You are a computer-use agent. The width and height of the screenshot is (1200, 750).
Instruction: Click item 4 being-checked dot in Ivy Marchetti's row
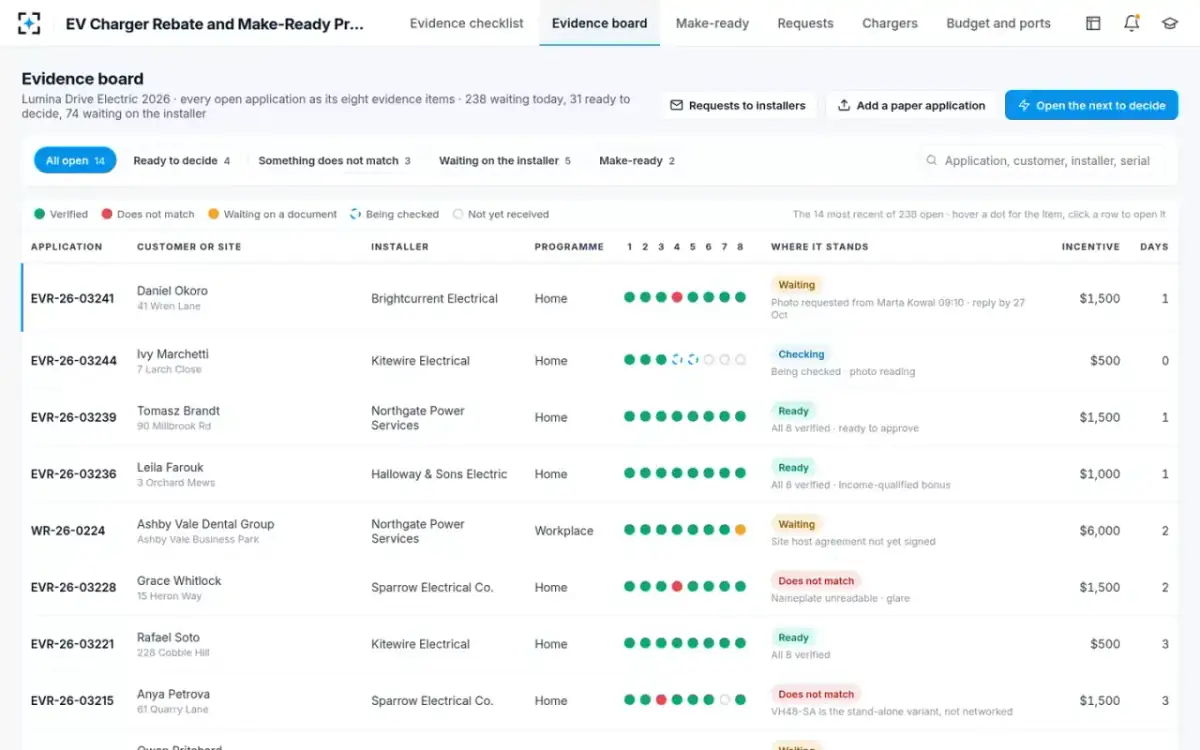click(677, 360)
